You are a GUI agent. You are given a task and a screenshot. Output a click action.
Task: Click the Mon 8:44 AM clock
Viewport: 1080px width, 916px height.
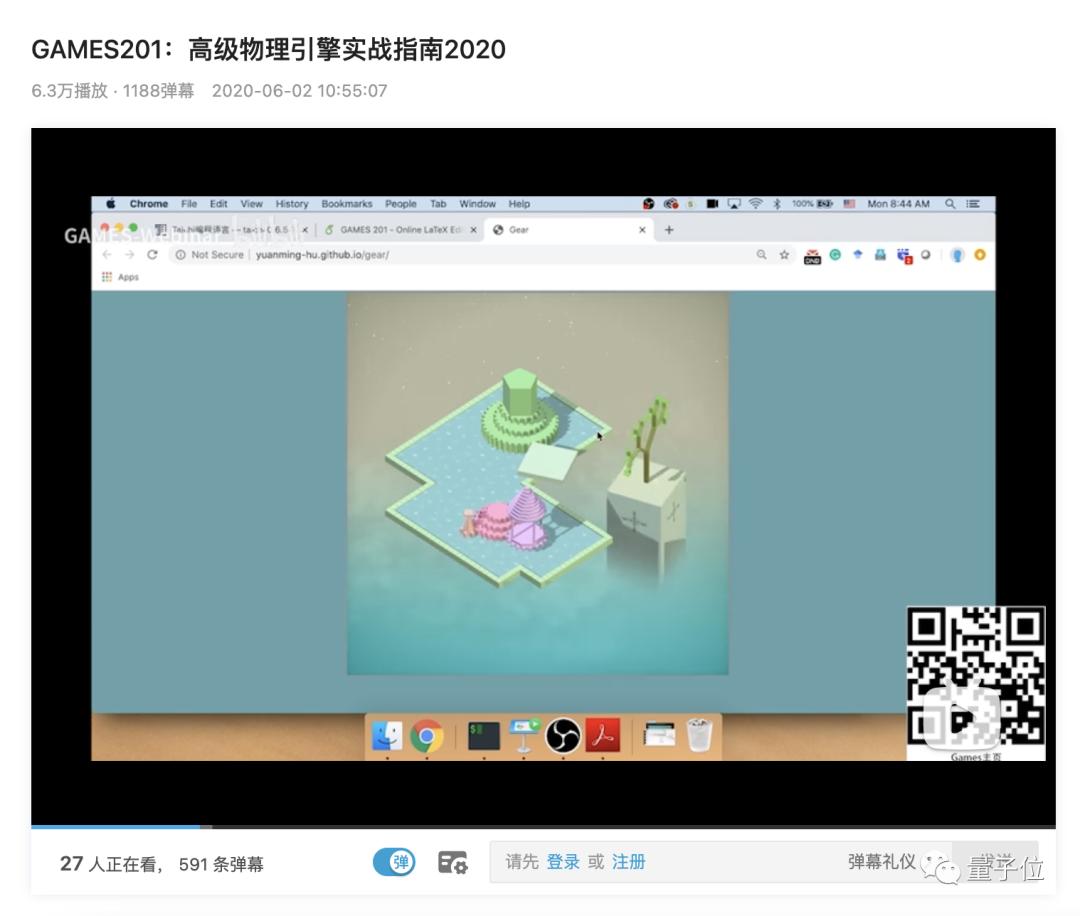(898, 204)
